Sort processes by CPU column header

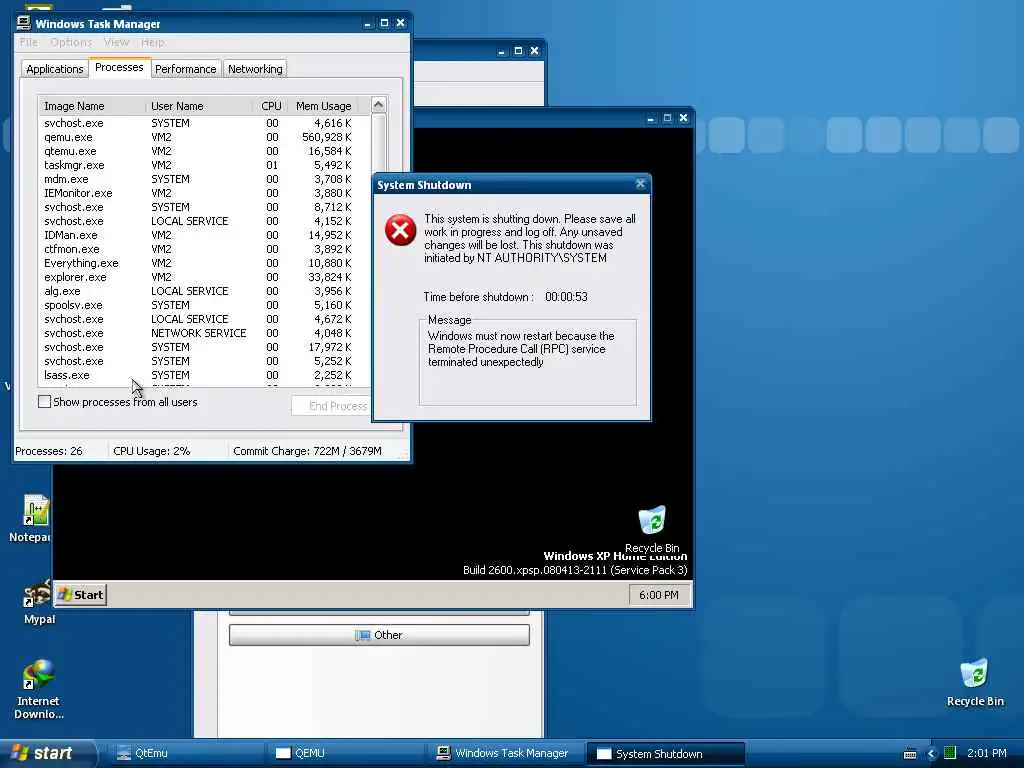pos(270,106)
